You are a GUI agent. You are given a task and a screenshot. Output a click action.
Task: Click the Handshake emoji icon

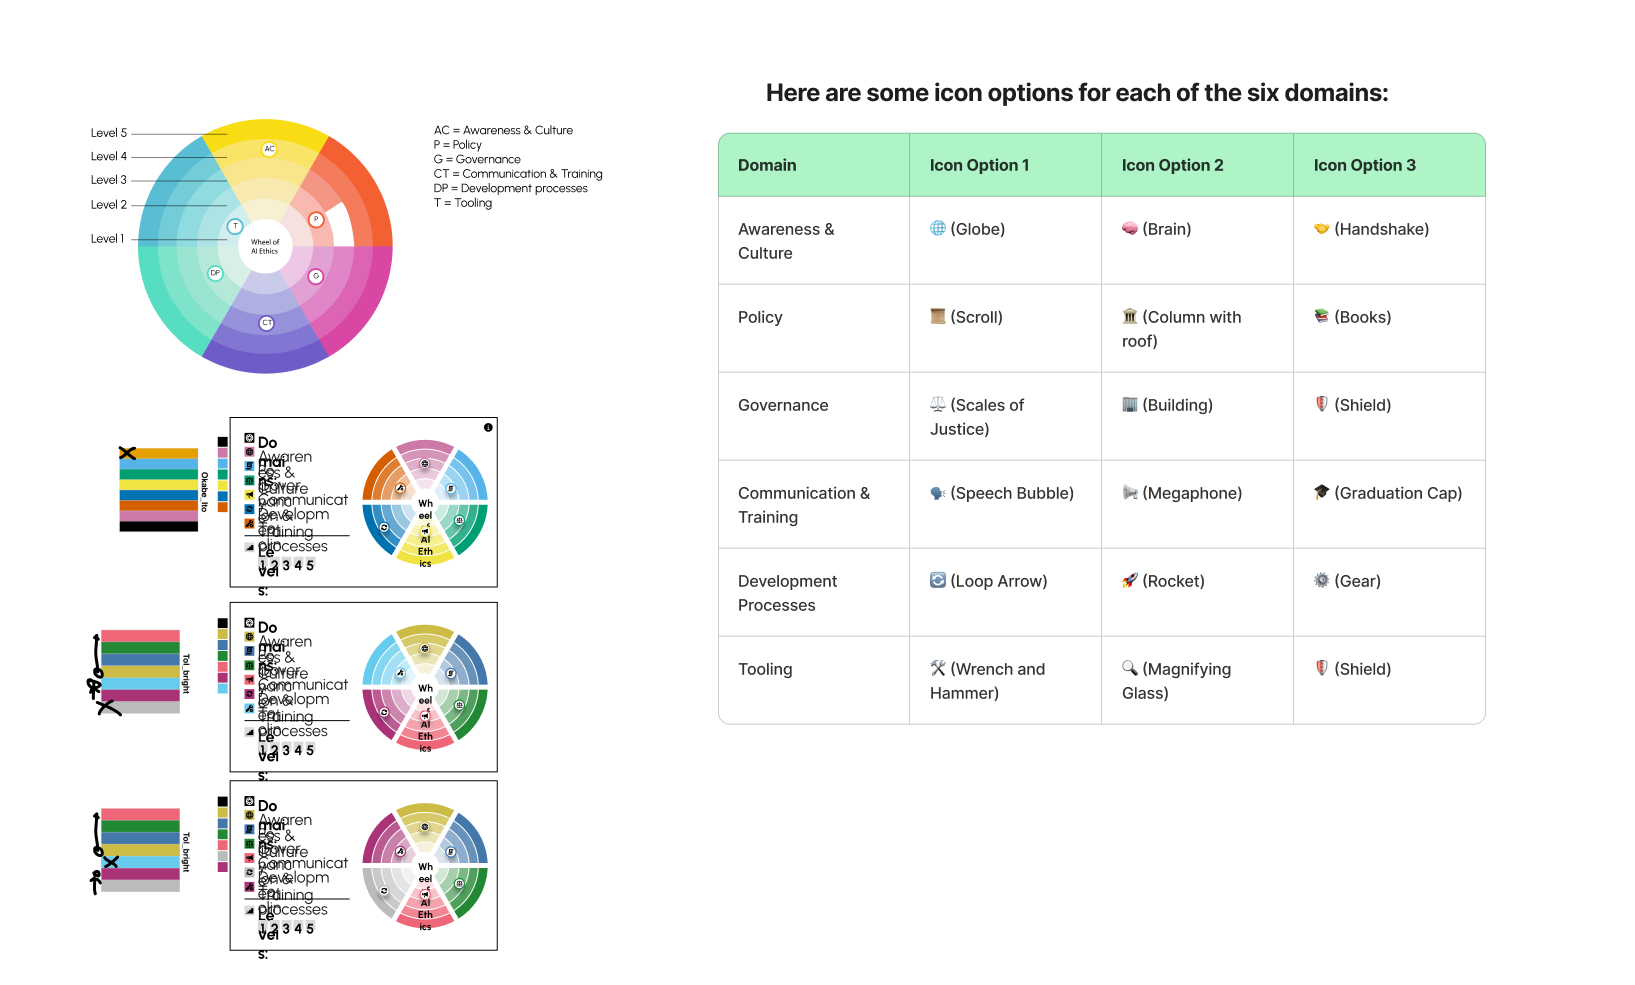tap(1322, 228)
